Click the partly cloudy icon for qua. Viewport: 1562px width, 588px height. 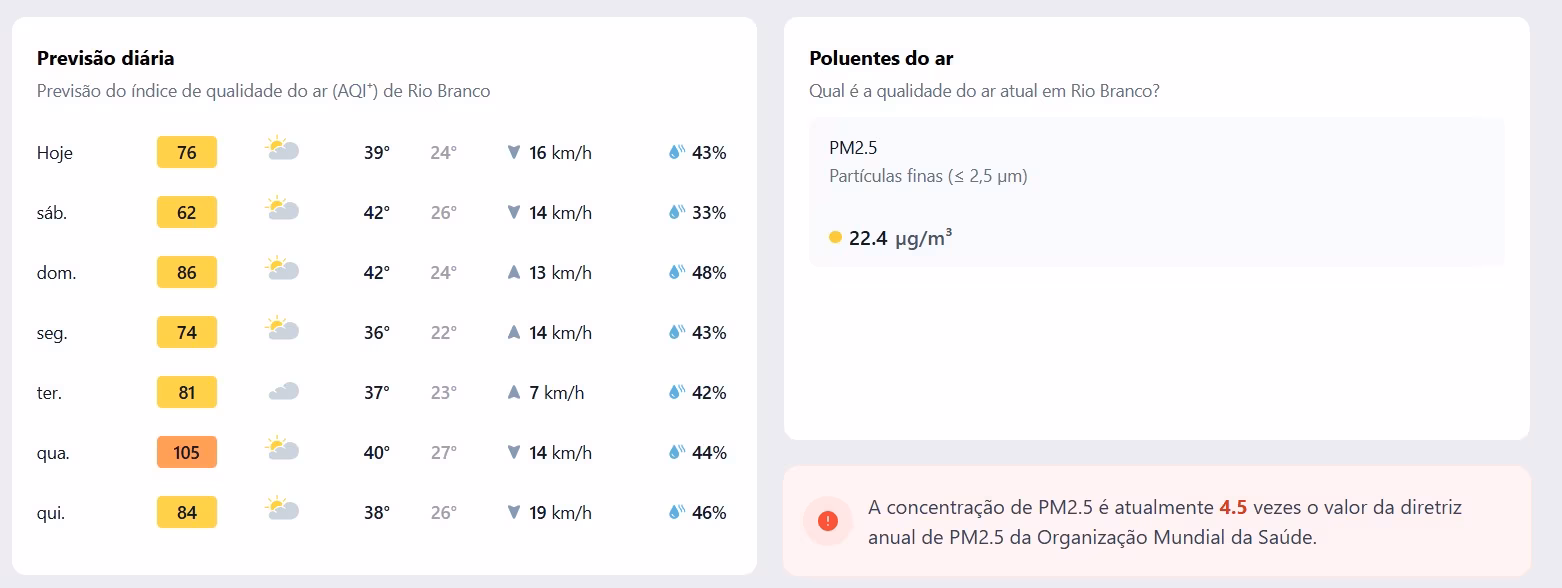283,449
